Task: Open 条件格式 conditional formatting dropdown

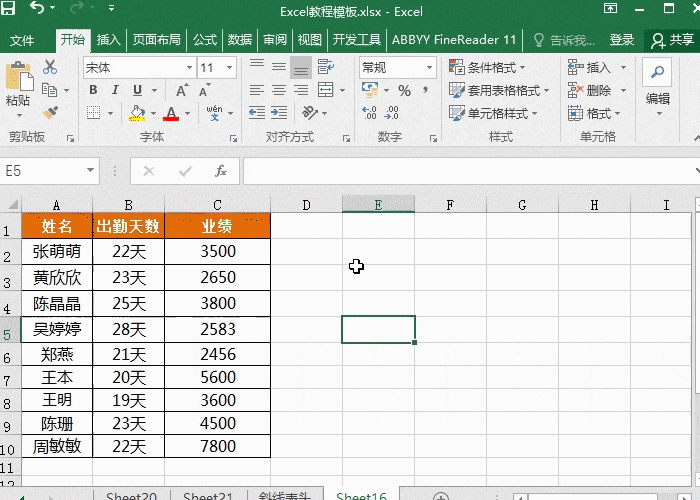Action: 487,67
